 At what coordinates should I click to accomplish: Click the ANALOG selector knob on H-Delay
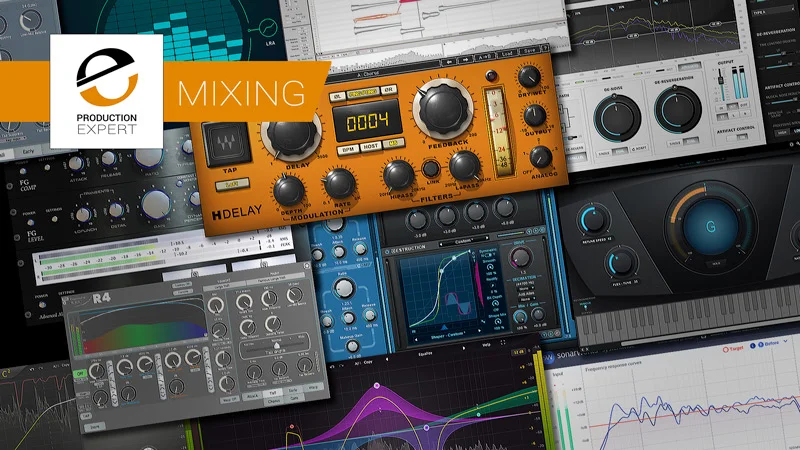point(540,157)
